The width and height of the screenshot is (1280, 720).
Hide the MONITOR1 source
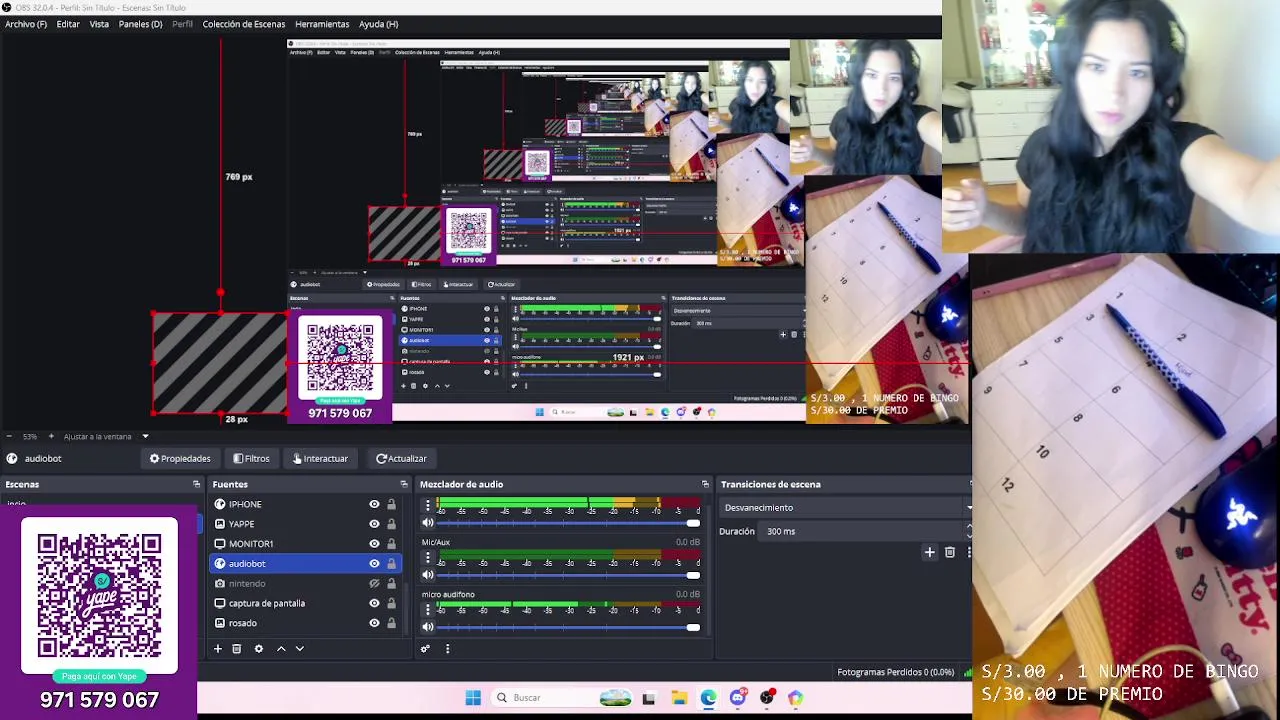pyautogui.click(x=374, y=544)
